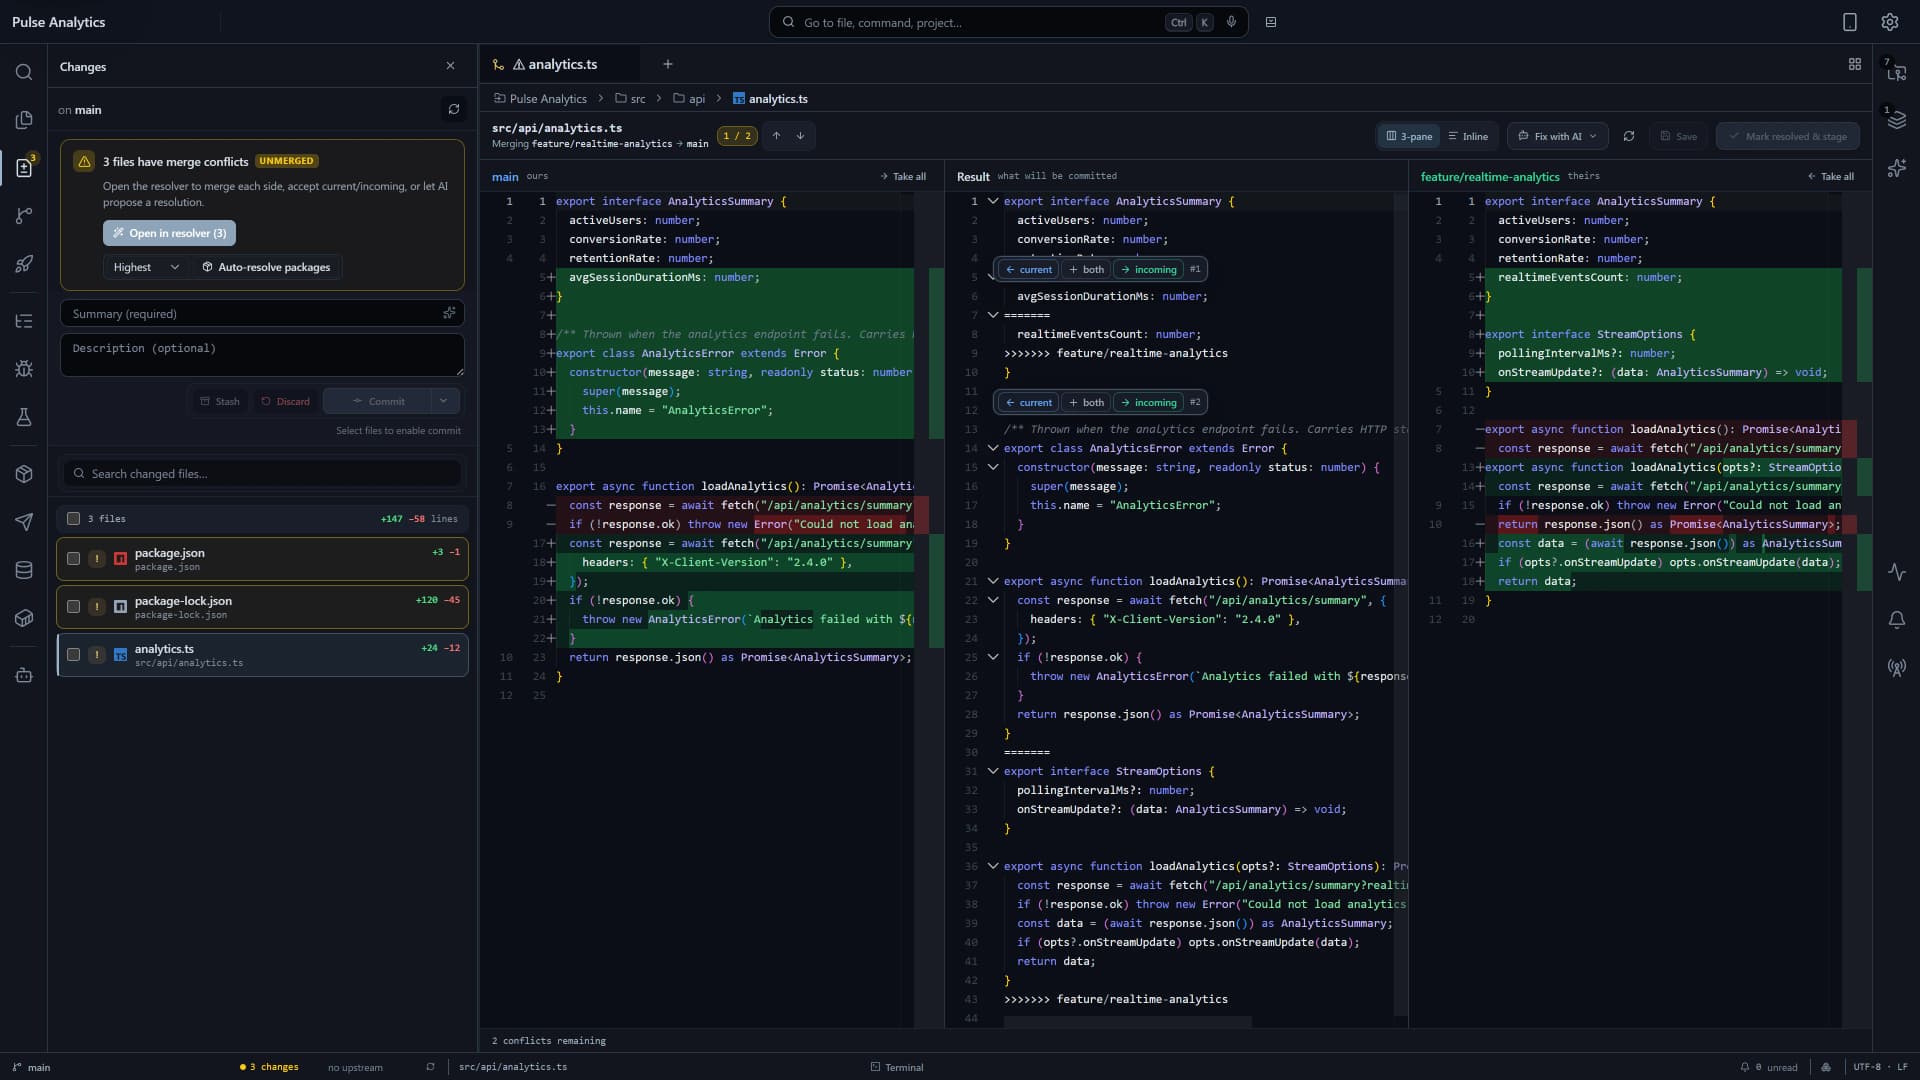
Task: Open the editor layout grid icon
Action: 1855,64
